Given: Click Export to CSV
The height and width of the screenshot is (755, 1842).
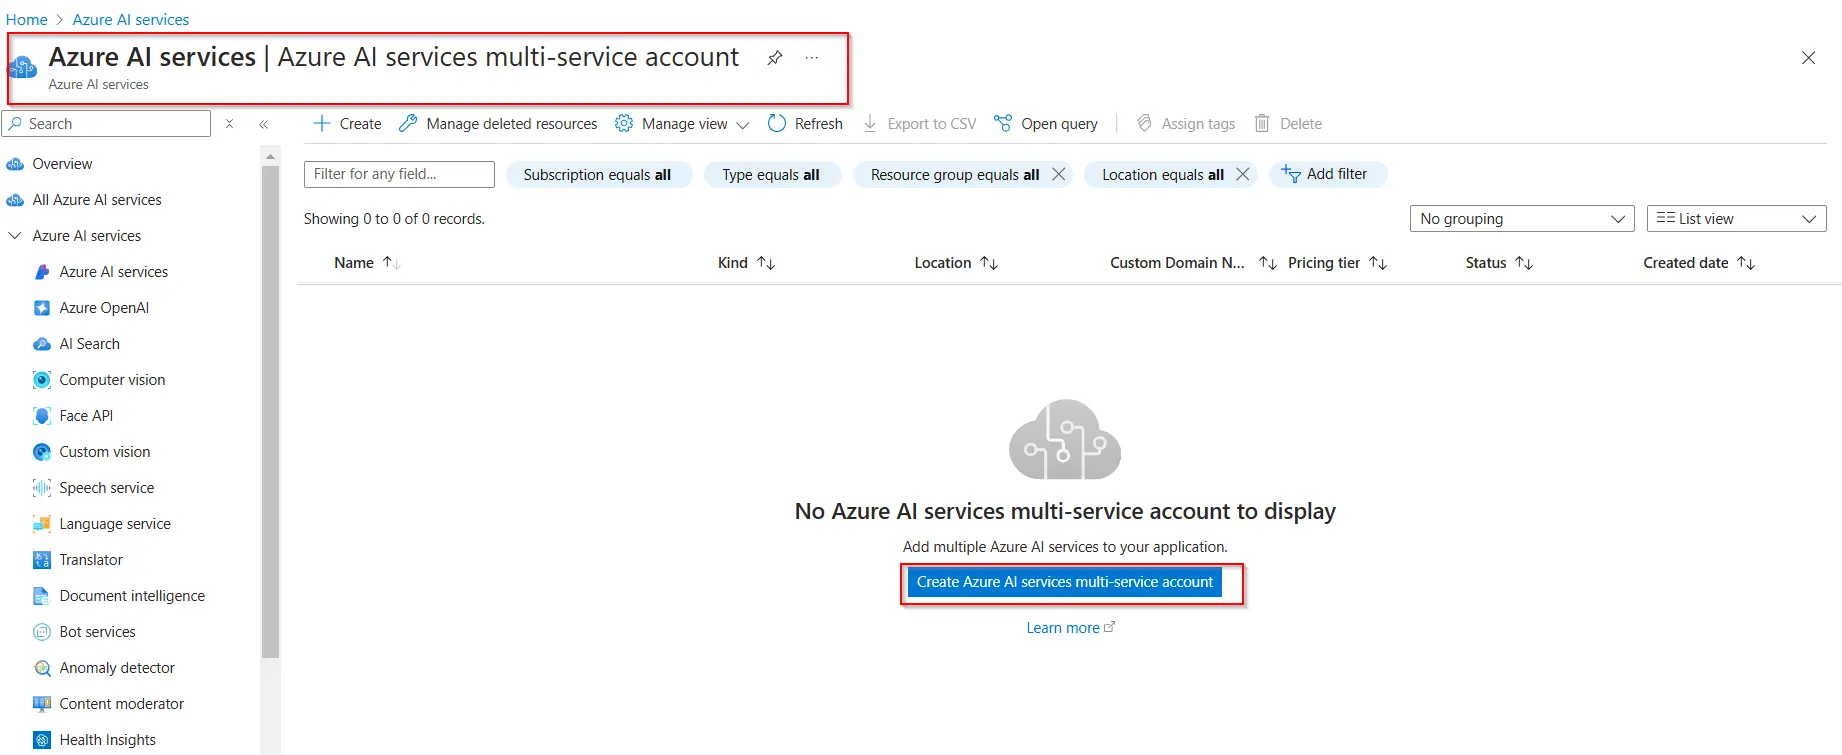Looking at the screenshot, I should (919, 124).
